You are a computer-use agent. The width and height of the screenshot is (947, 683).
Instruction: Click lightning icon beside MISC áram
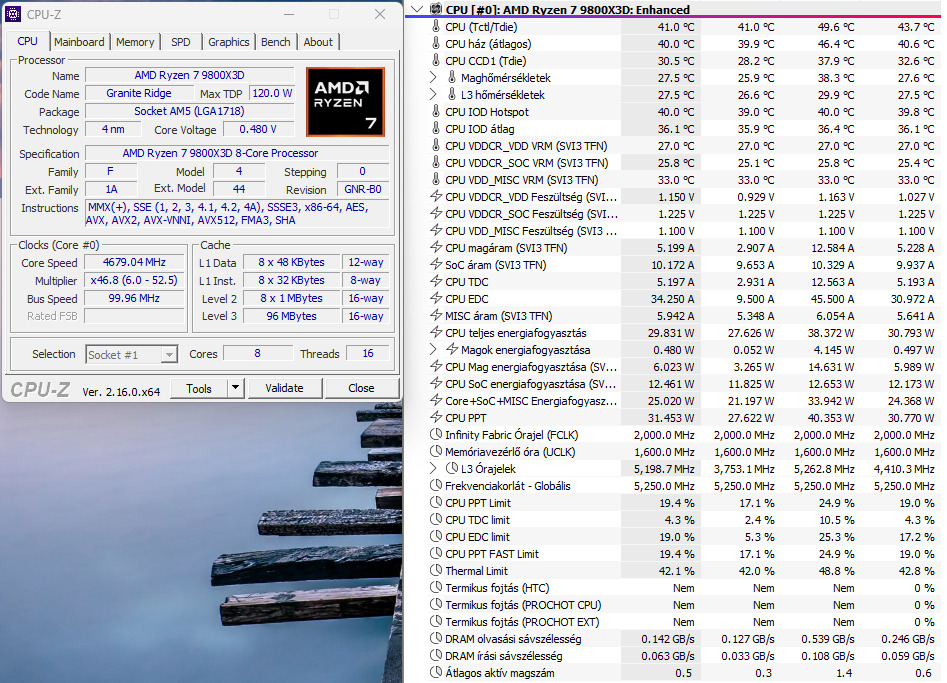coord(435,315)
